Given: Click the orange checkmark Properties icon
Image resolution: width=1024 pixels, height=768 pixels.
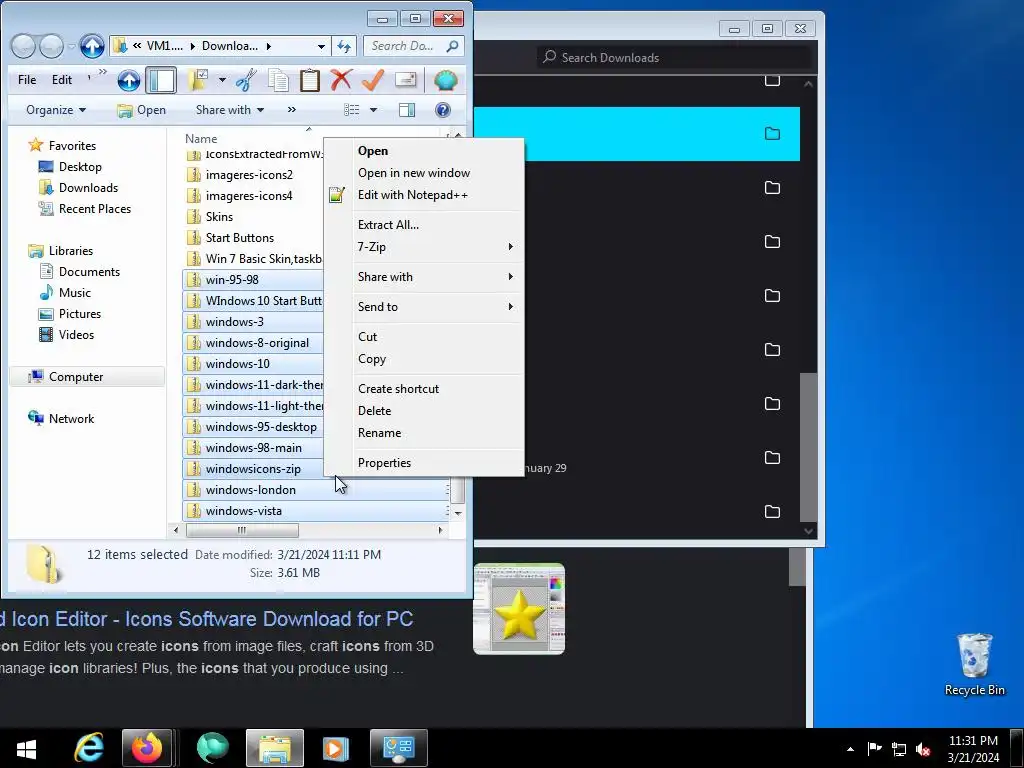Looking at the screenshot, I should (372, 80).
